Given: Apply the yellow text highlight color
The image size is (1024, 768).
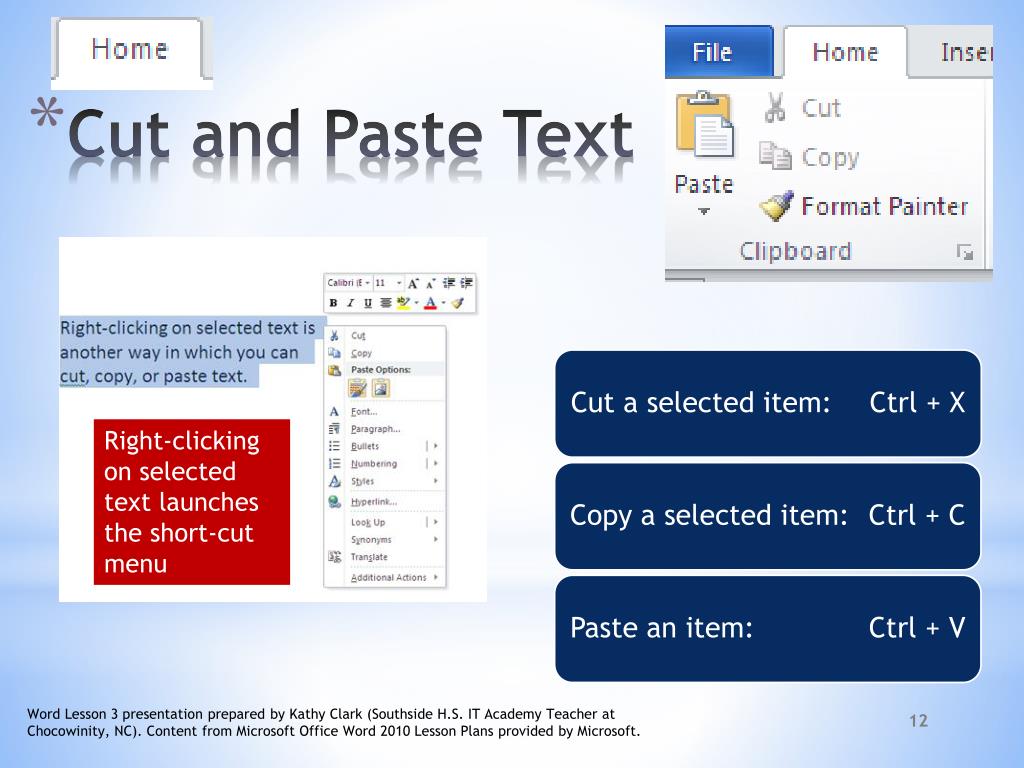Looking at the screenshot, I should click(x=404, y=303).
